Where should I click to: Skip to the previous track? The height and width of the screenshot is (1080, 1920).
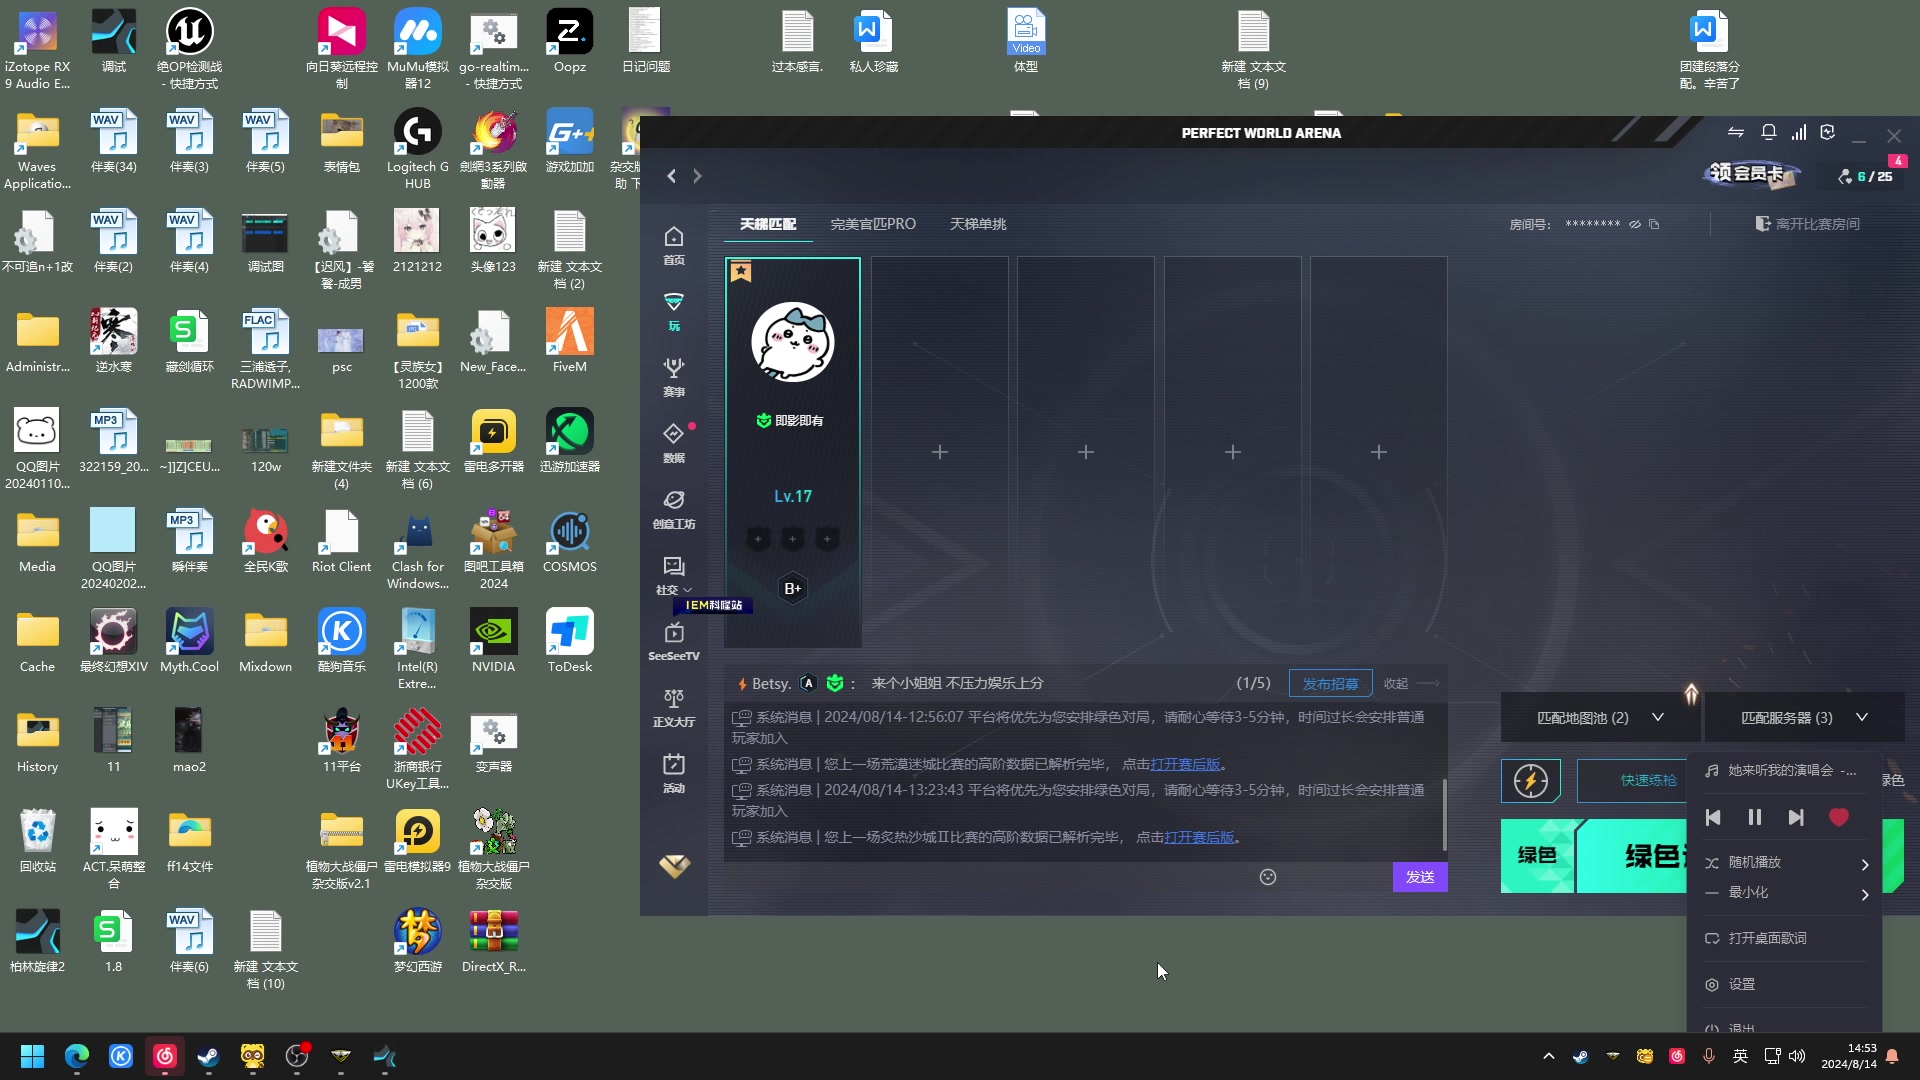[1713, 817]
